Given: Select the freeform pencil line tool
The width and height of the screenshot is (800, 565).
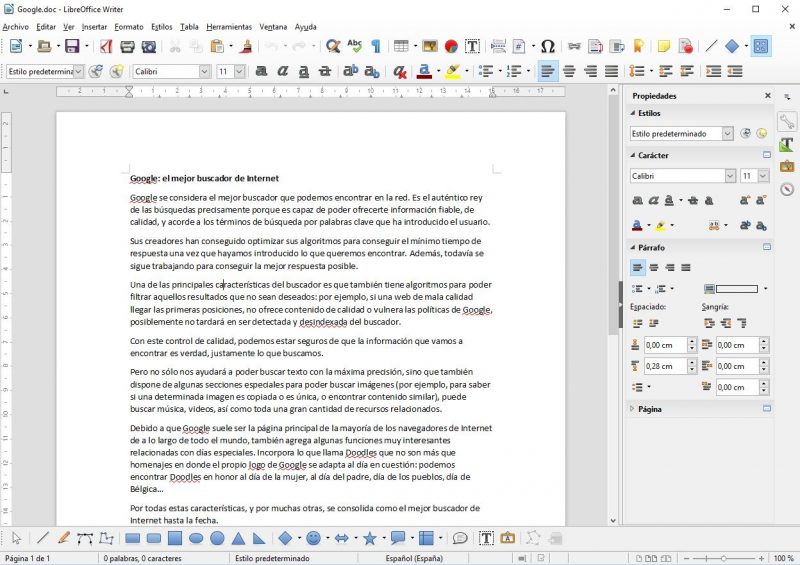Looking at the screenshot, I should point(64,538).
